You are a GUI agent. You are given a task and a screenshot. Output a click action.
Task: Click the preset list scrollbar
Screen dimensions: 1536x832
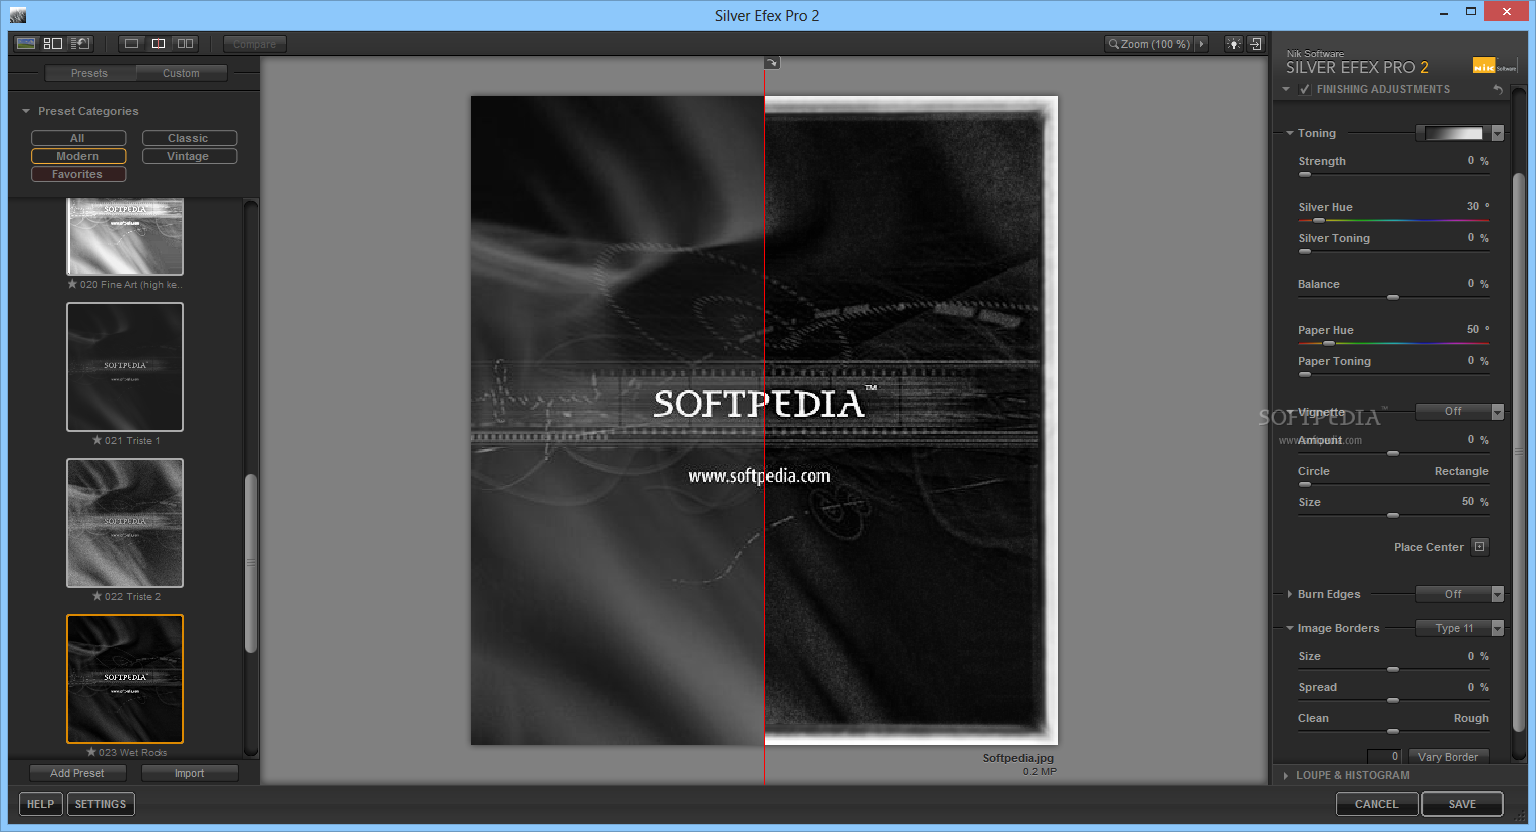pyautogui.click(x=251, y=563)
